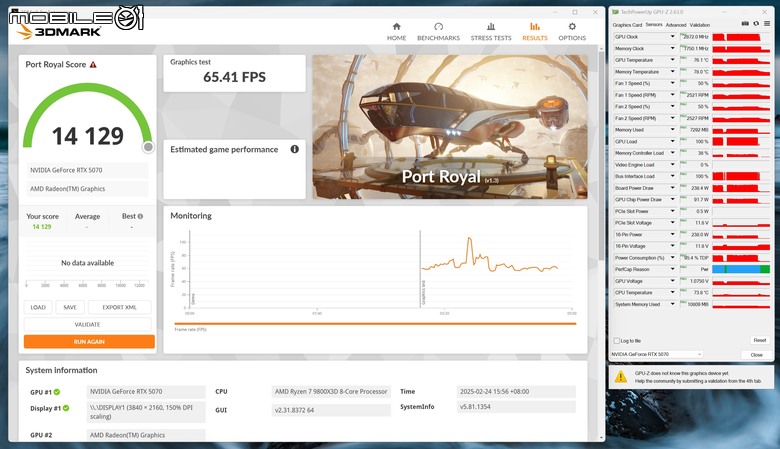The height and width of the screenshot is (449, 780).
Task: Open Fan 1 Speed (%) sensor dropdown
Action: click(x=673, y=83)
